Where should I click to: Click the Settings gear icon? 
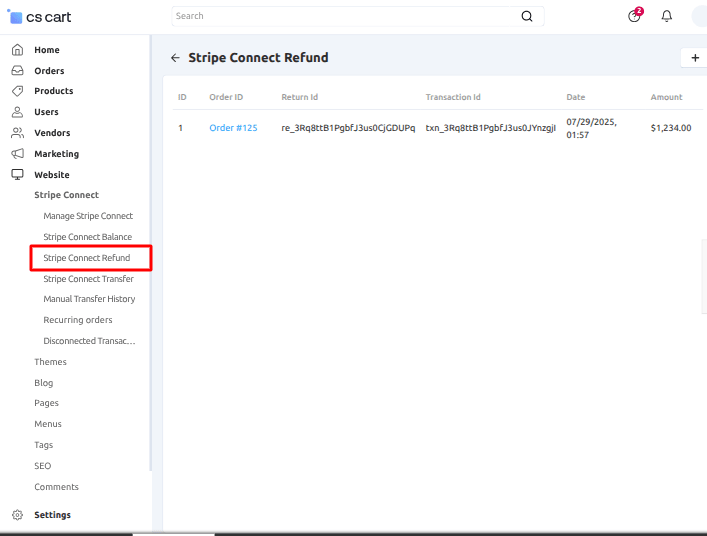(x=17, y=515)
